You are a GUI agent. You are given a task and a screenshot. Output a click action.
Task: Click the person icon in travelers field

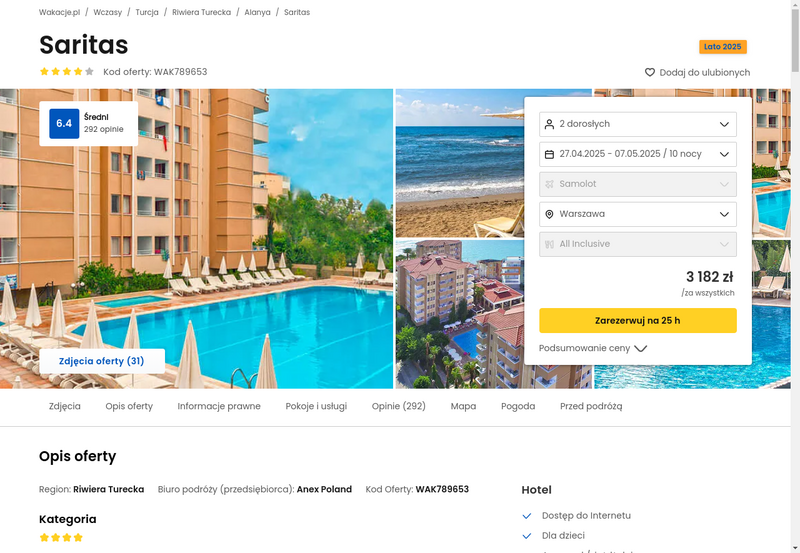point(549,124)
